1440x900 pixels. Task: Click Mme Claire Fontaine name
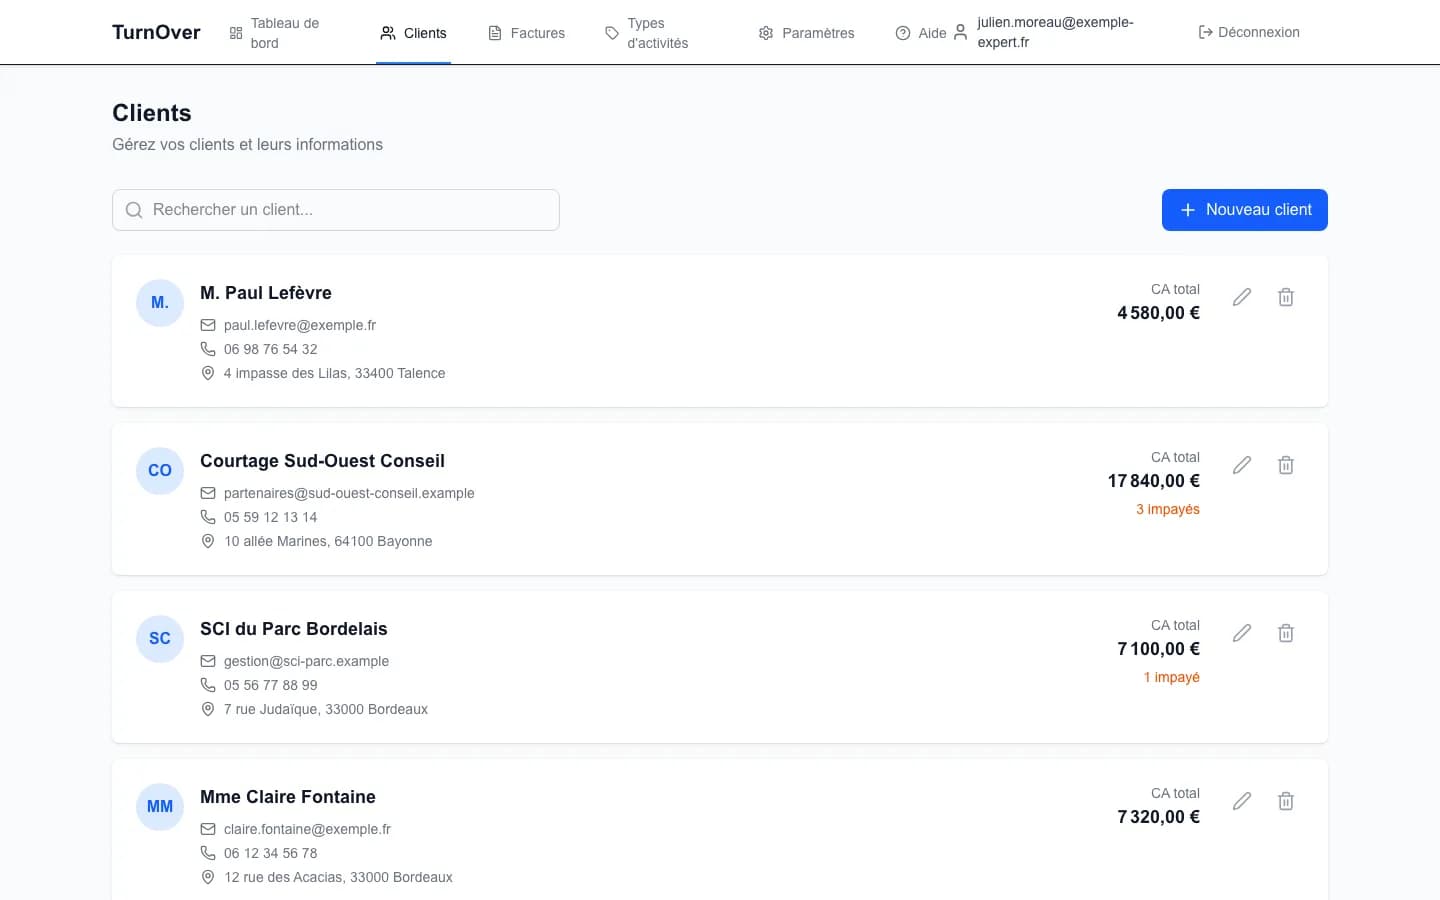coord(288,797)
